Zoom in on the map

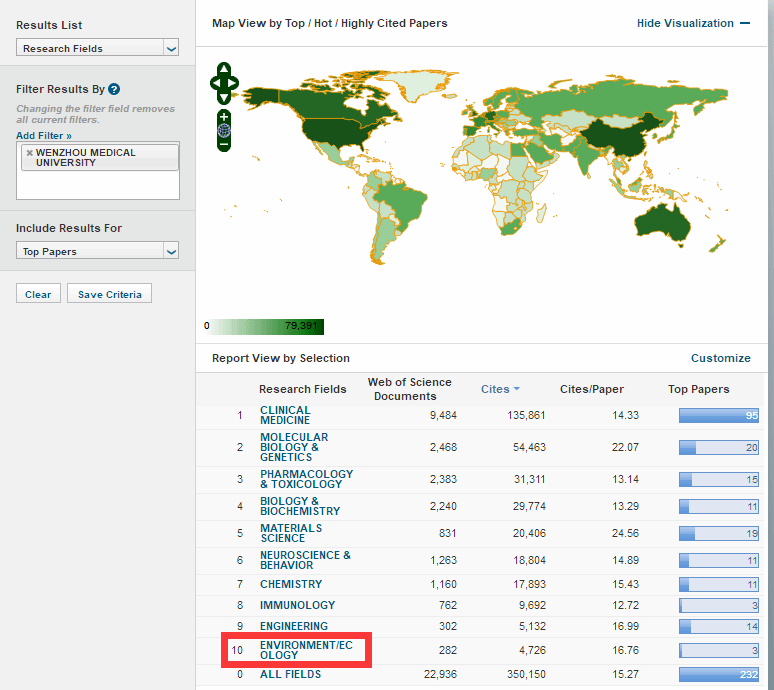(224, 116)
